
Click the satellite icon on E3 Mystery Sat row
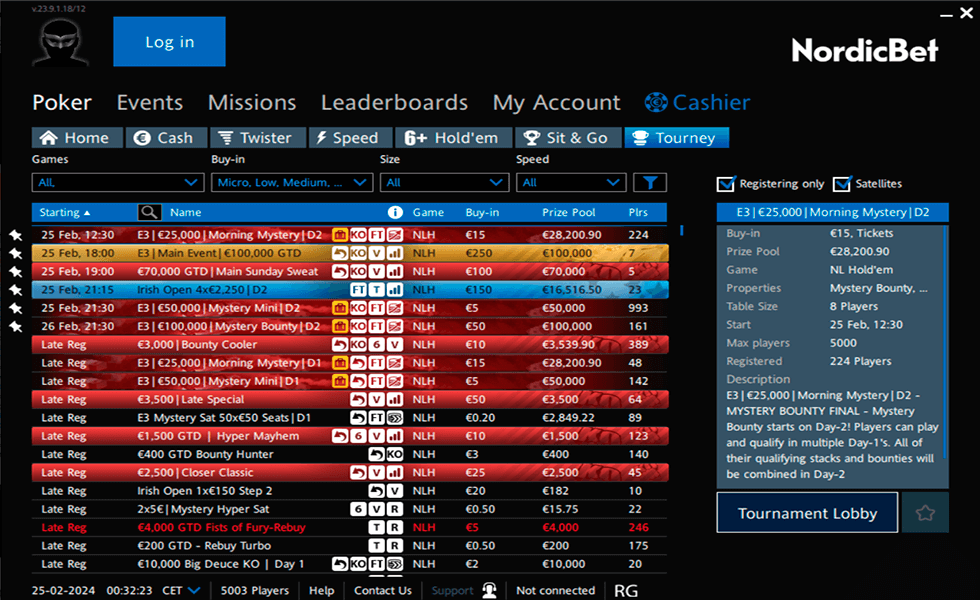click(x=394, y=418)
